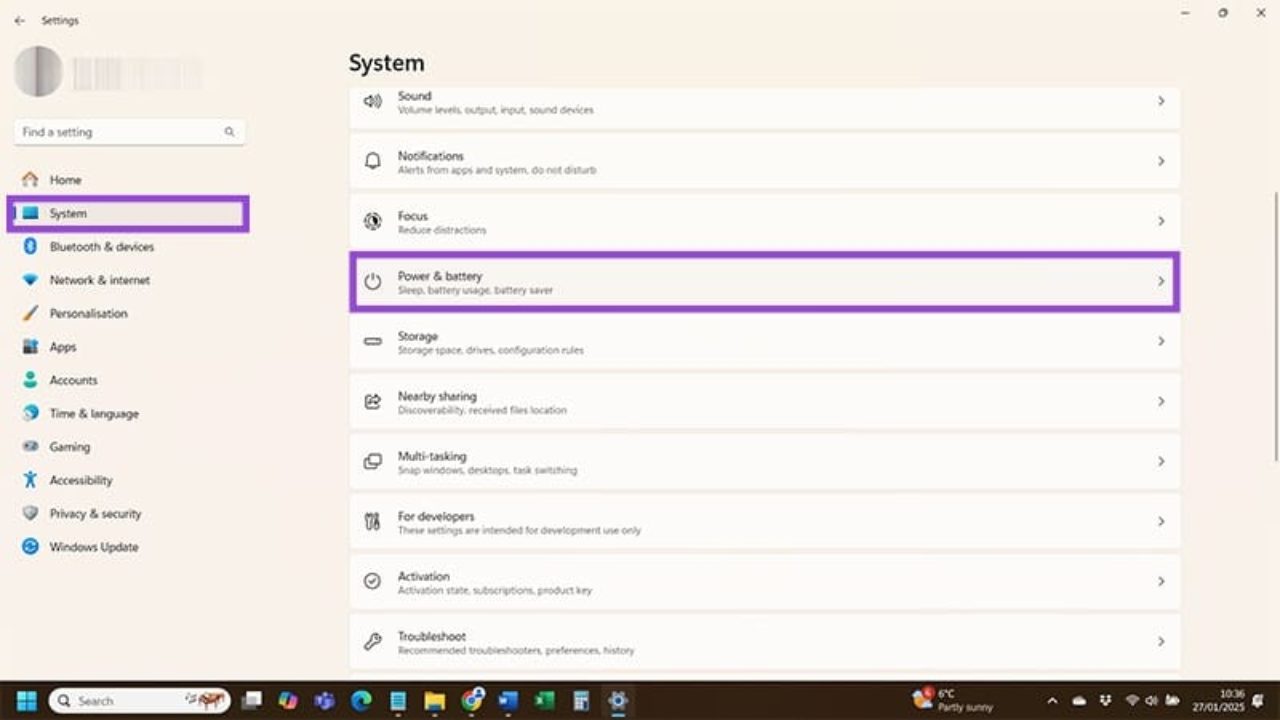Click the OneDrive icon in the system tray
Screen dimensions: 1280x720
(1077, 701)
